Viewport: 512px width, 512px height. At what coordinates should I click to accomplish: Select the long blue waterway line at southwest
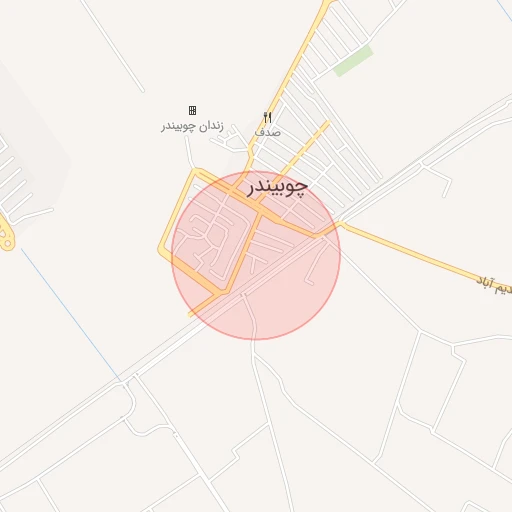[71, 314]
